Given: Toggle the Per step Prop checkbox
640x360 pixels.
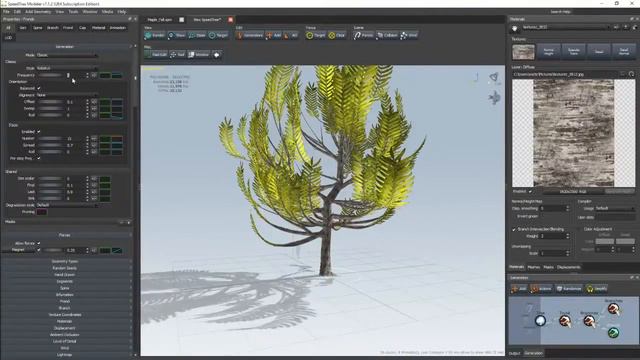Looking at the screenshot, I should click(39, 158).
